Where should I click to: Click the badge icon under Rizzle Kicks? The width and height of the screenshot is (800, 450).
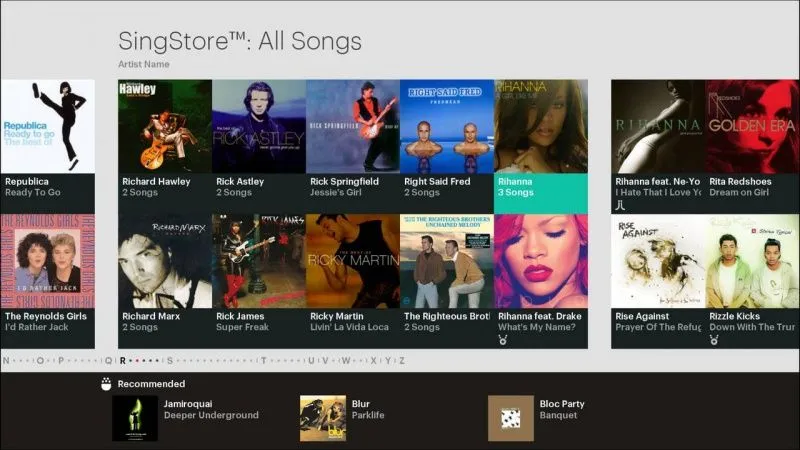pyautogui.click(x=714, y=340)
